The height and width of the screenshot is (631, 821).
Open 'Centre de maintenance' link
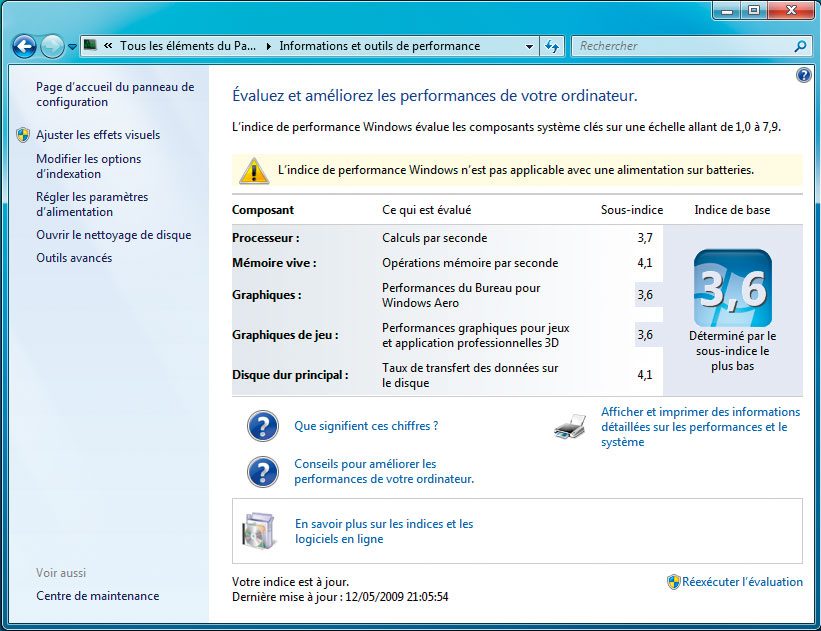point(97,596)
